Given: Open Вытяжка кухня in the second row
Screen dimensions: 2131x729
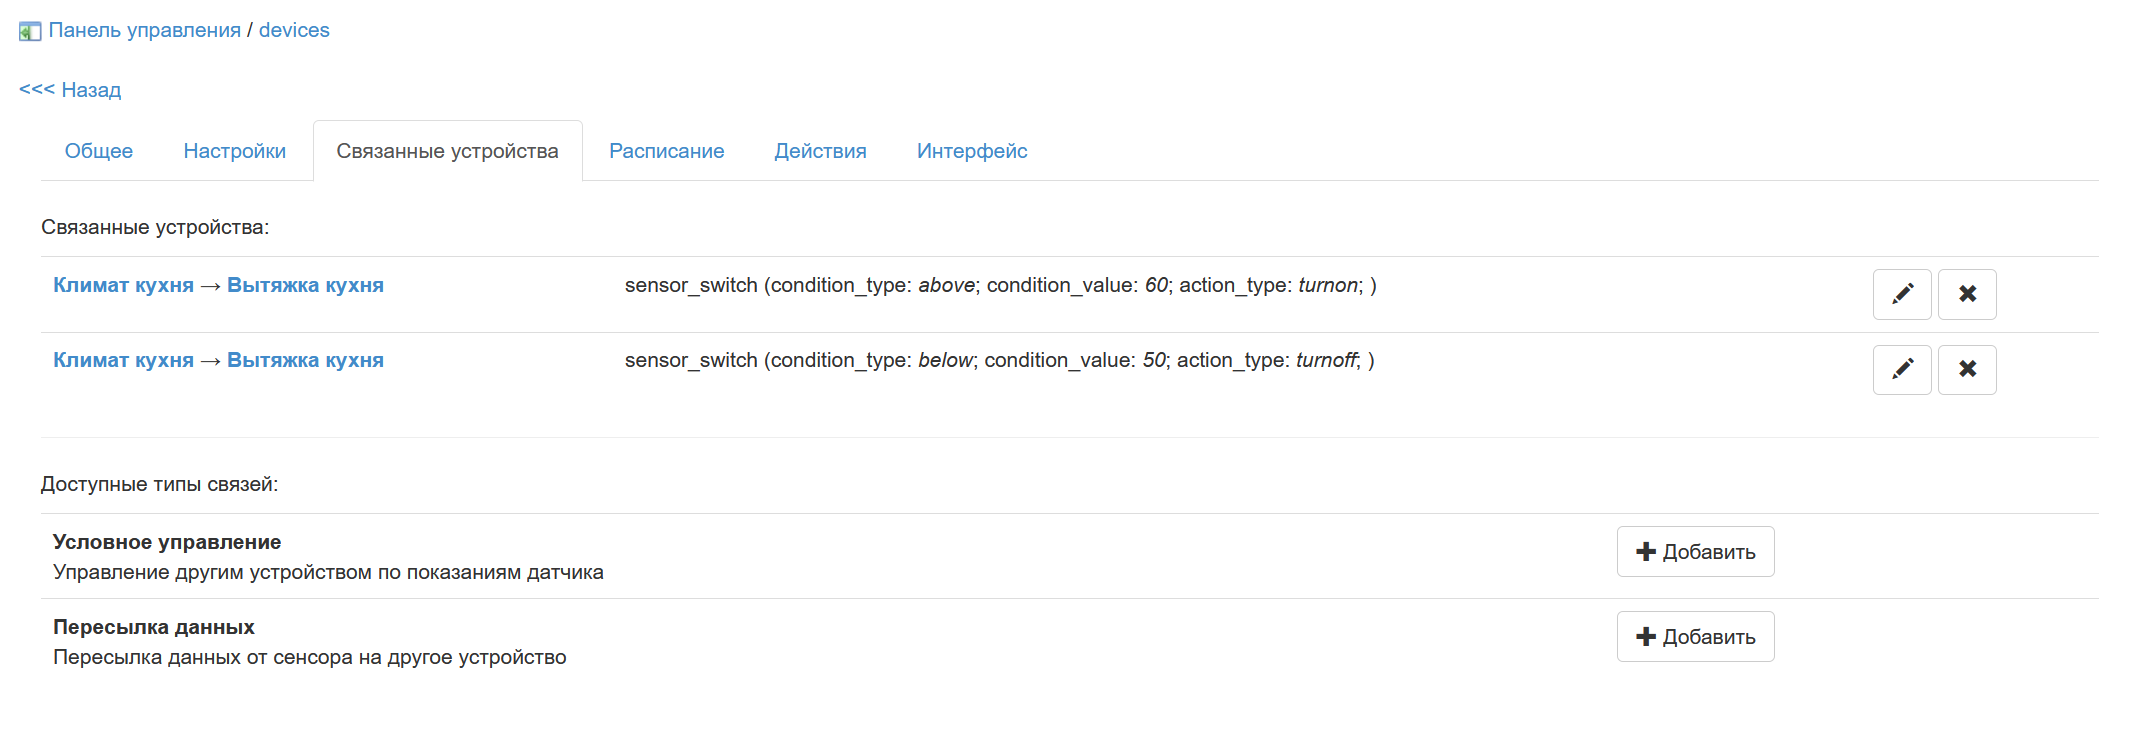Looking at the screenshot, I should (305, 360).
